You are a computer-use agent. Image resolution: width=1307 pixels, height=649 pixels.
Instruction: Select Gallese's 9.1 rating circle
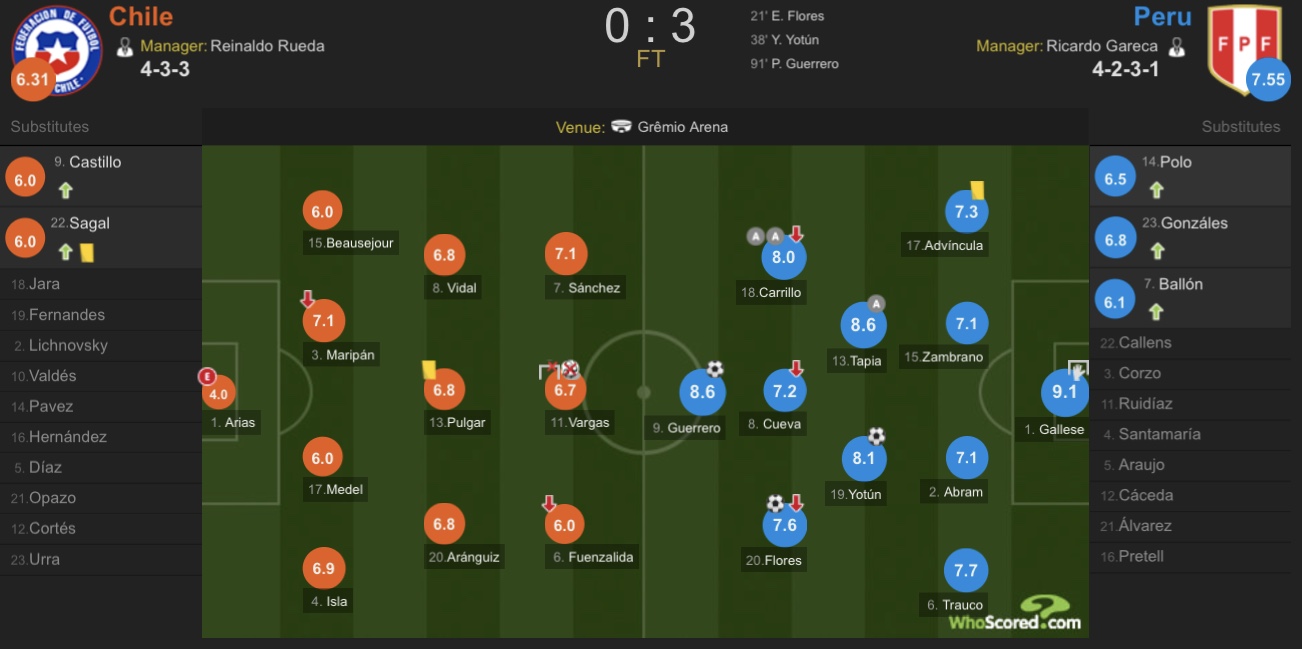(x=1065, y=392)
